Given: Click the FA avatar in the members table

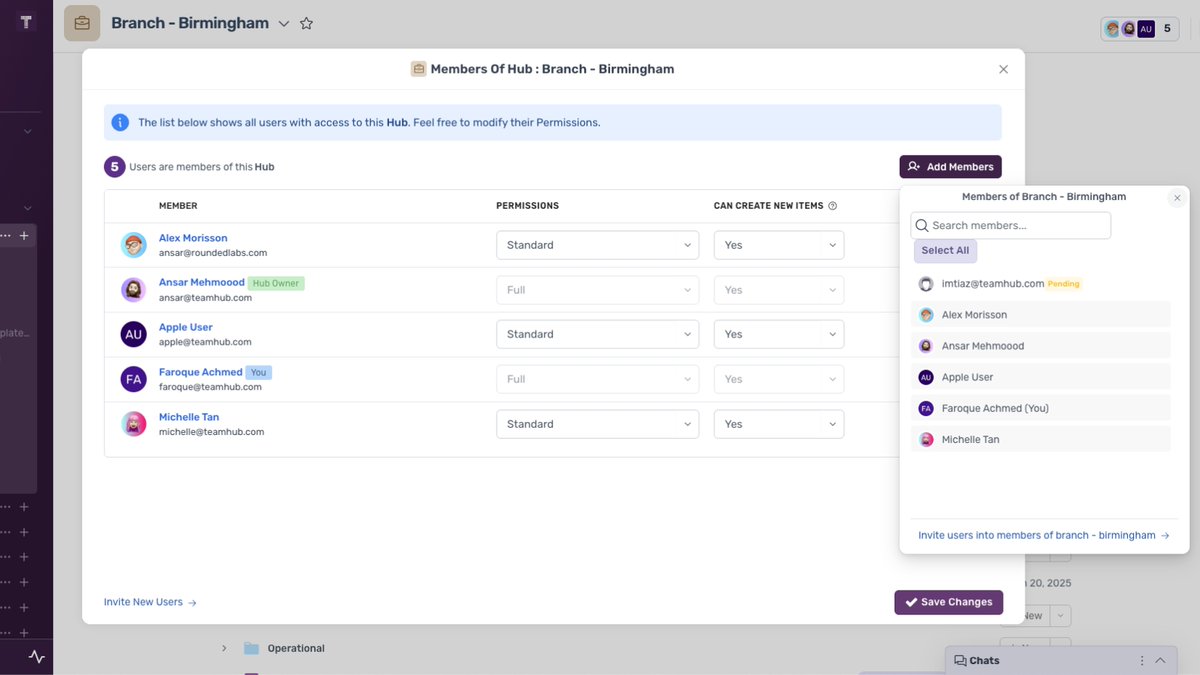Looking at the screenshot, I should tap(134, 379).
